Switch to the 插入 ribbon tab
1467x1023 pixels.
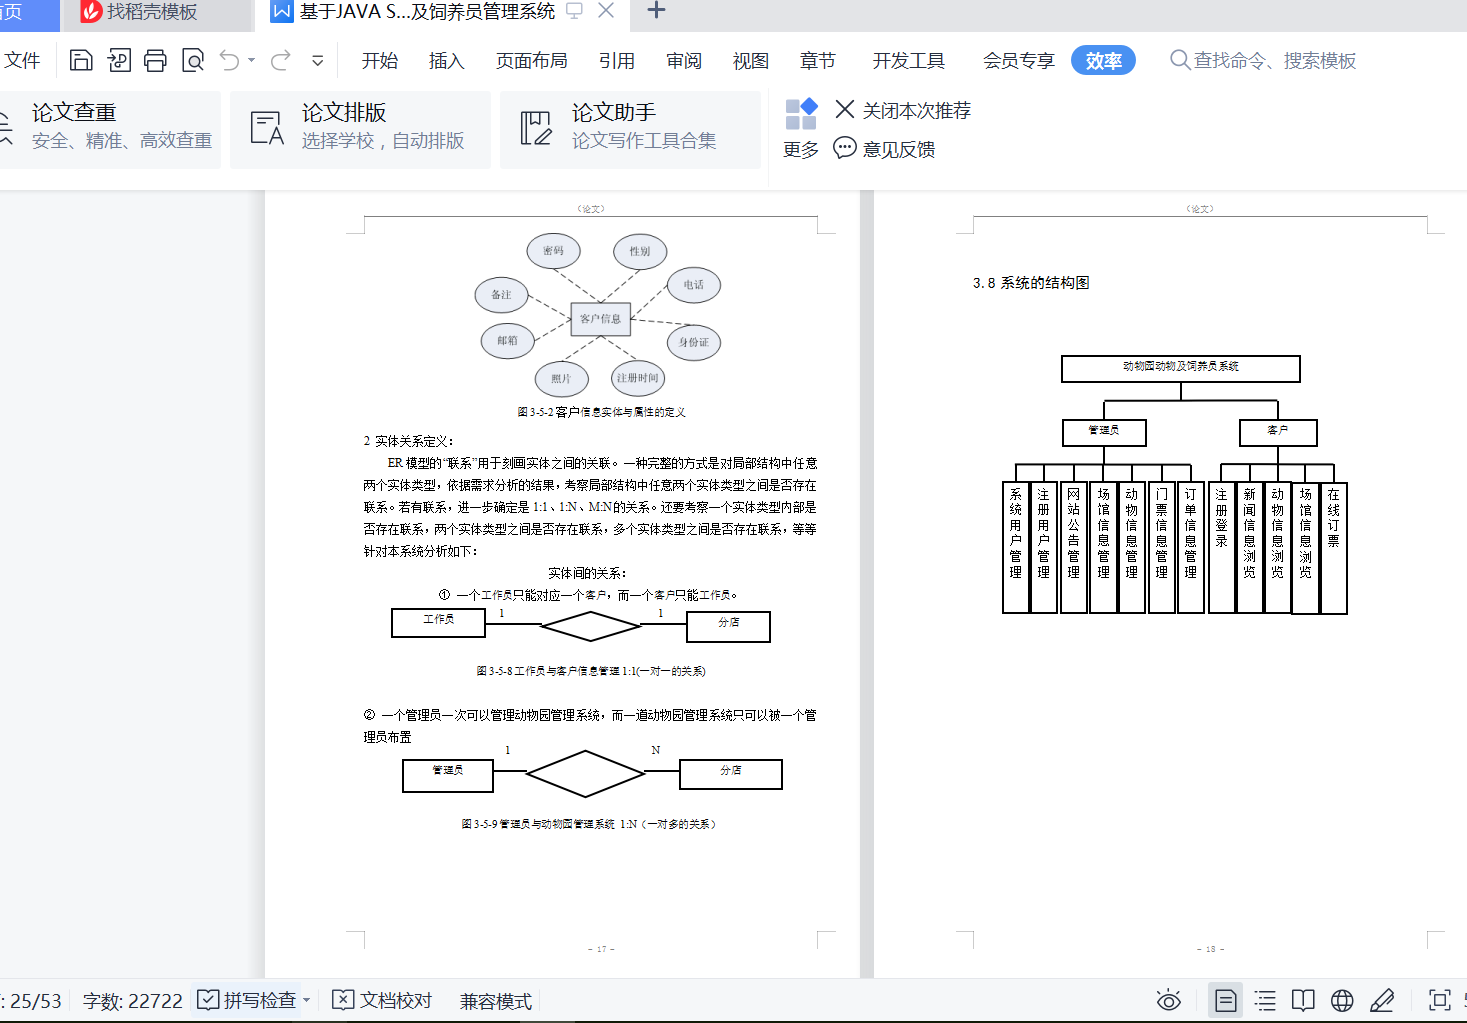pyautogui.click(x=447, y=61)
